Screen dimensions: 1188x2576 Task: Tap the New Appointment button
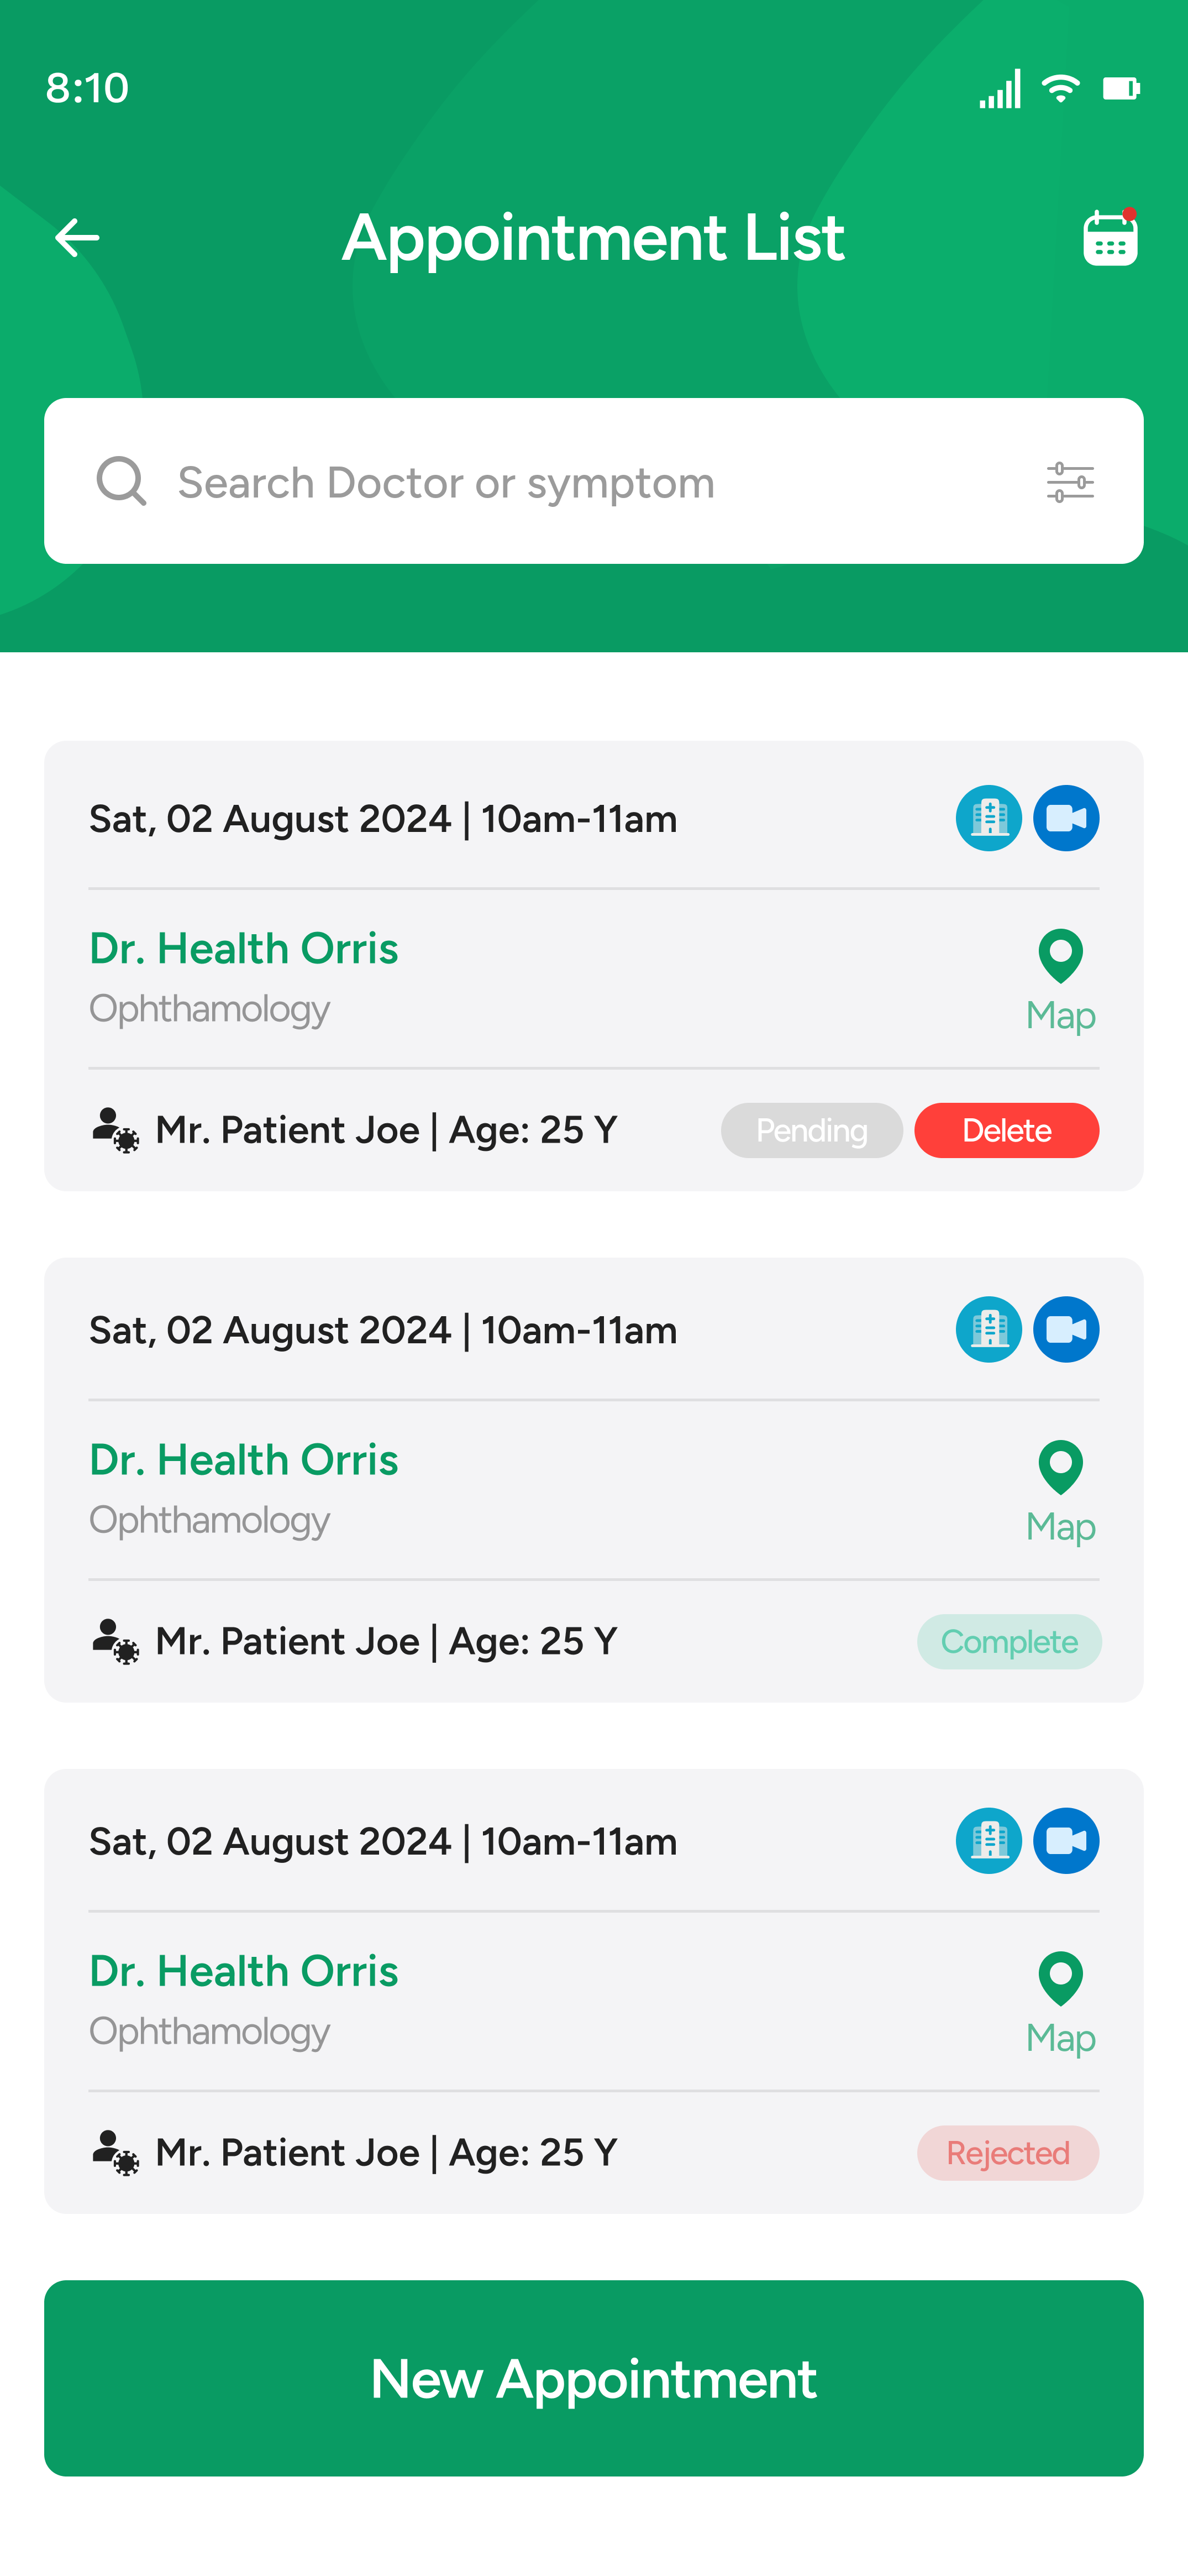(x=594, y=2378)
